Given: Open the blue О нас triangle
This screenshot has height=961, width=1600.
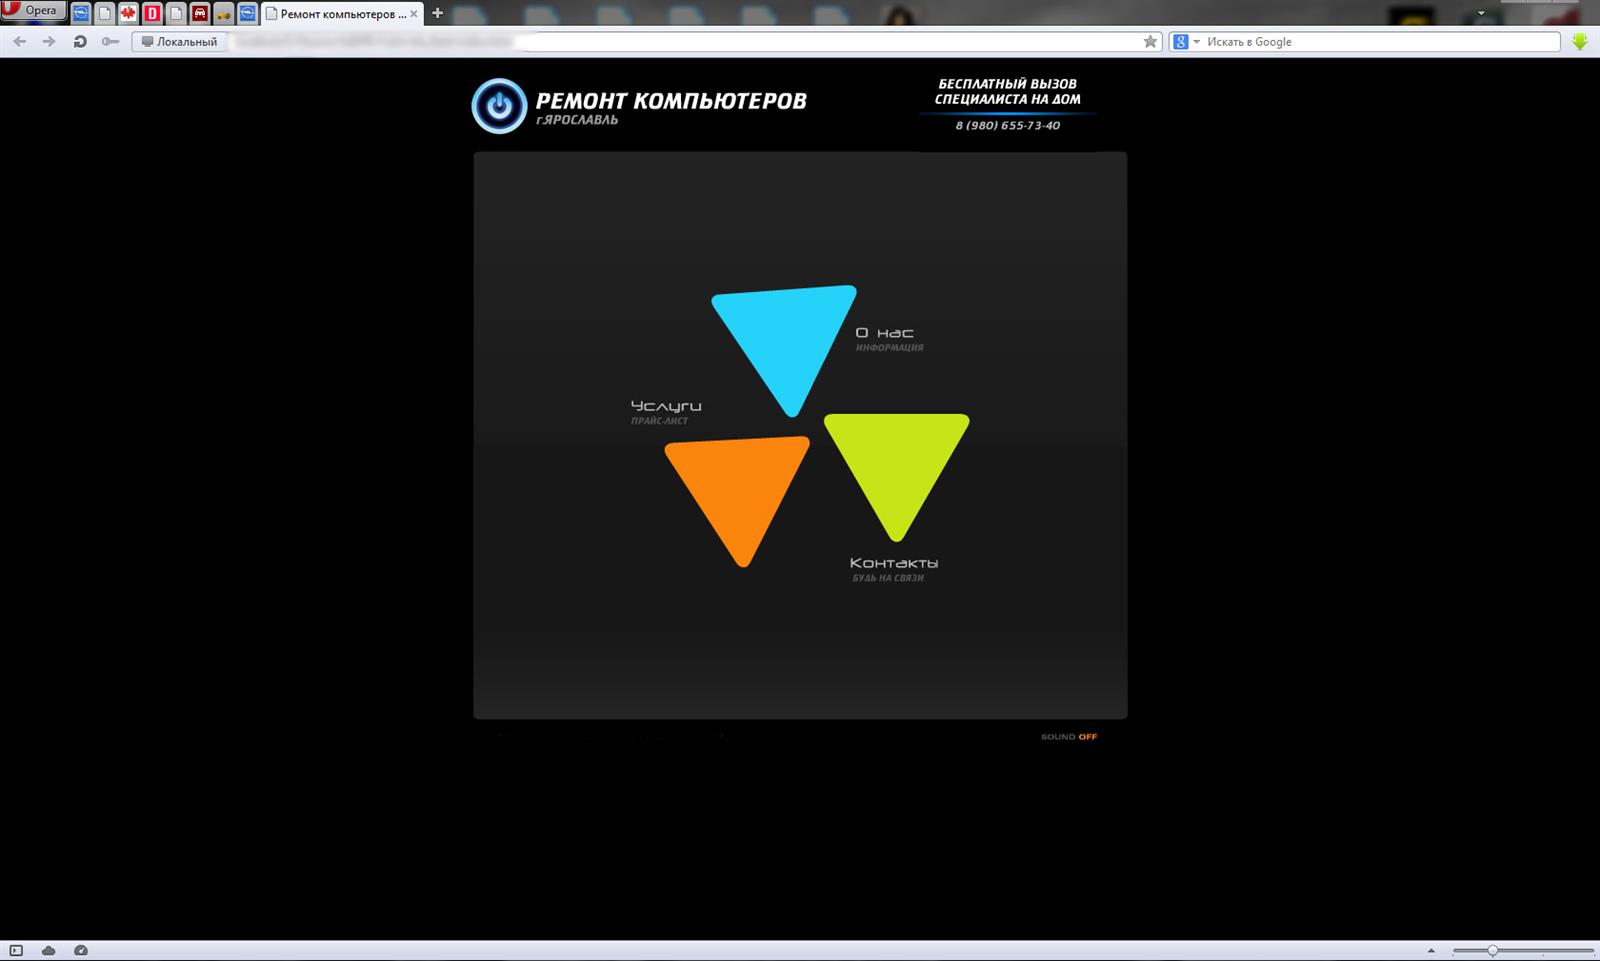Looking at the screenshot, I should tap(785, 348).
